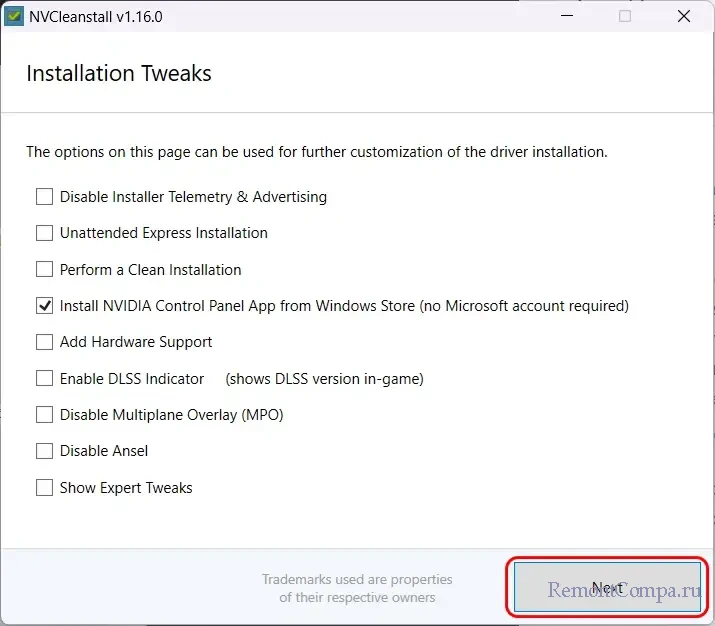
Task: Close the NVCleanstall window
Action: 684,16
